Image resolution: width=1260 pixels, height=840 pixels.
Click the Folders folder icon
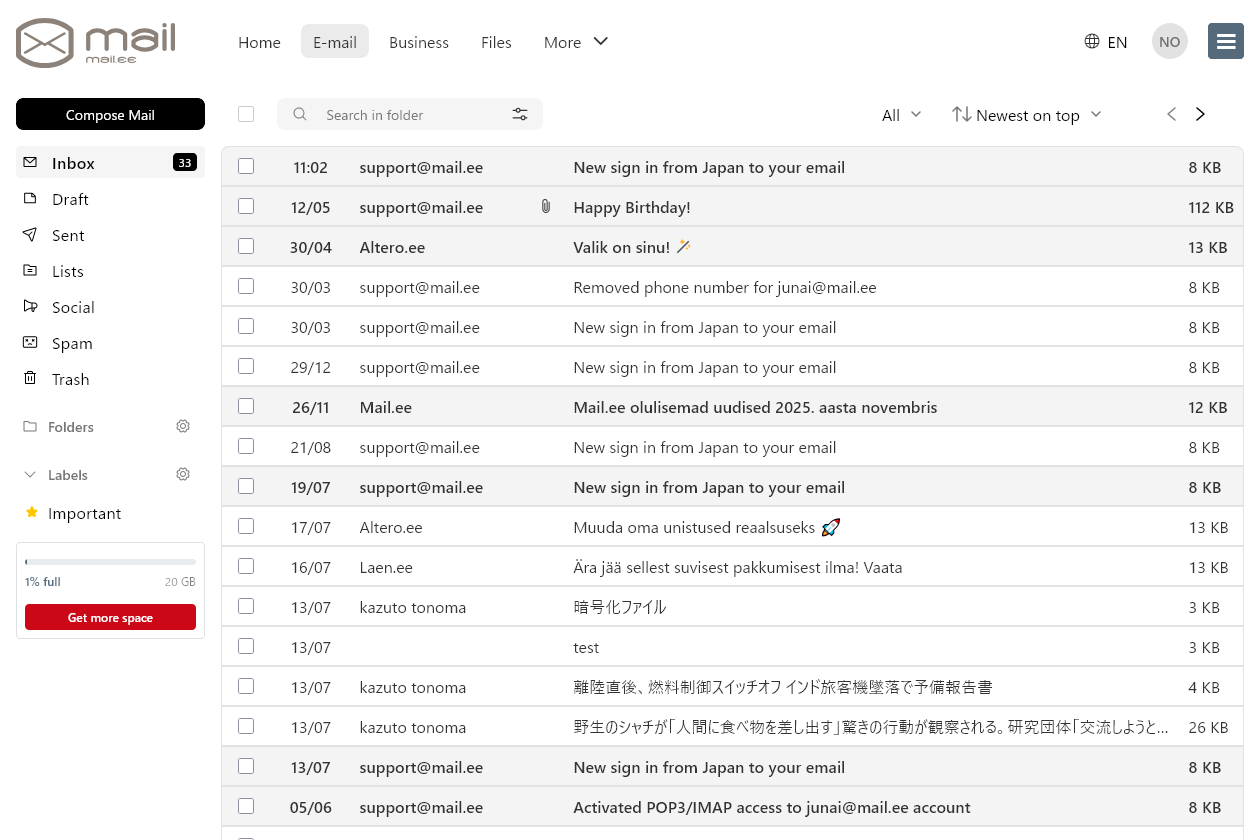click(x=30, y=426)
